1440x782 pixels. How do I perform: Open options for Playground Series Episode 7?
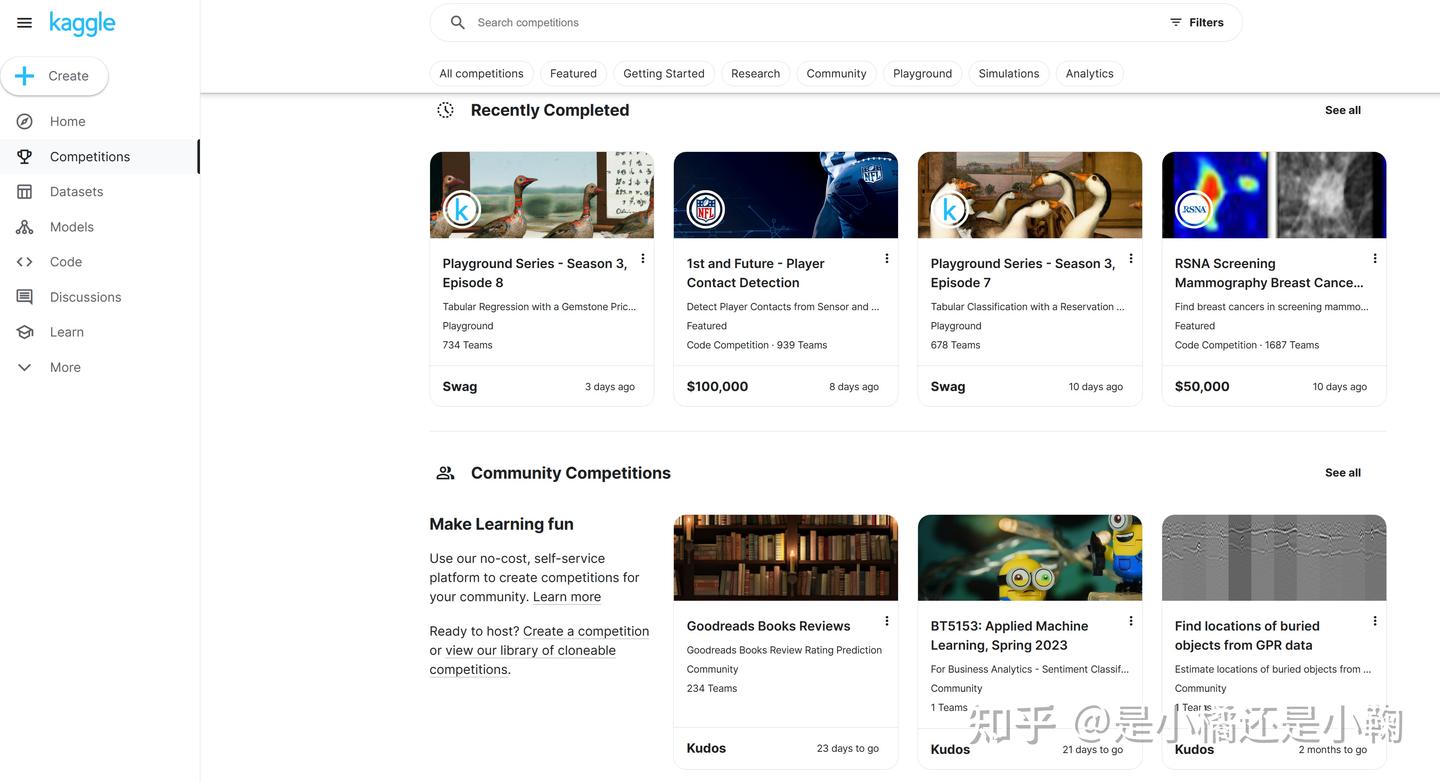1131,258
